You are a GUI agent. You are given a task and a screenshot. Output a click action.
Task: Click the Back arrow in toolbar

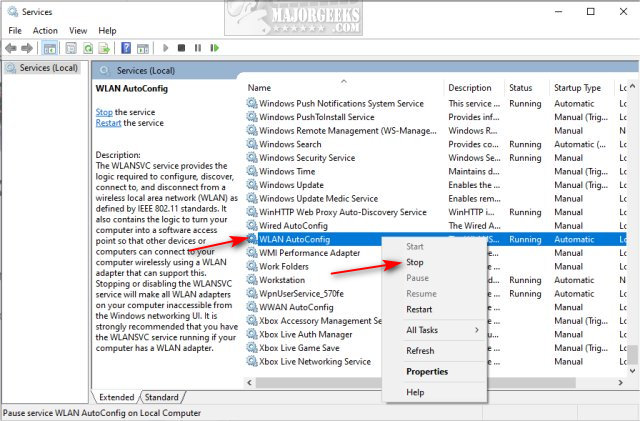tap(12, 47)
